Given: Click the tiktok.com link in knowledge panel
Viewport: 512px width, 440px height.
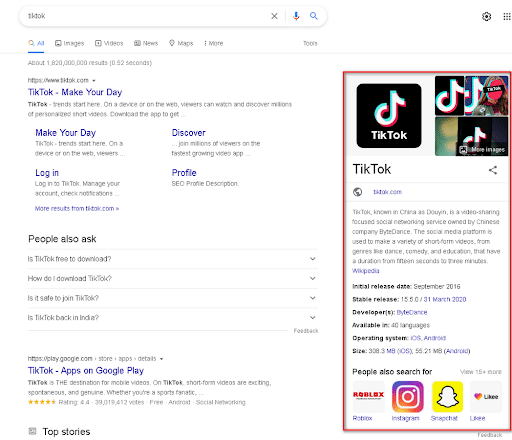Looking at the screenshot, I should [387, 192].
